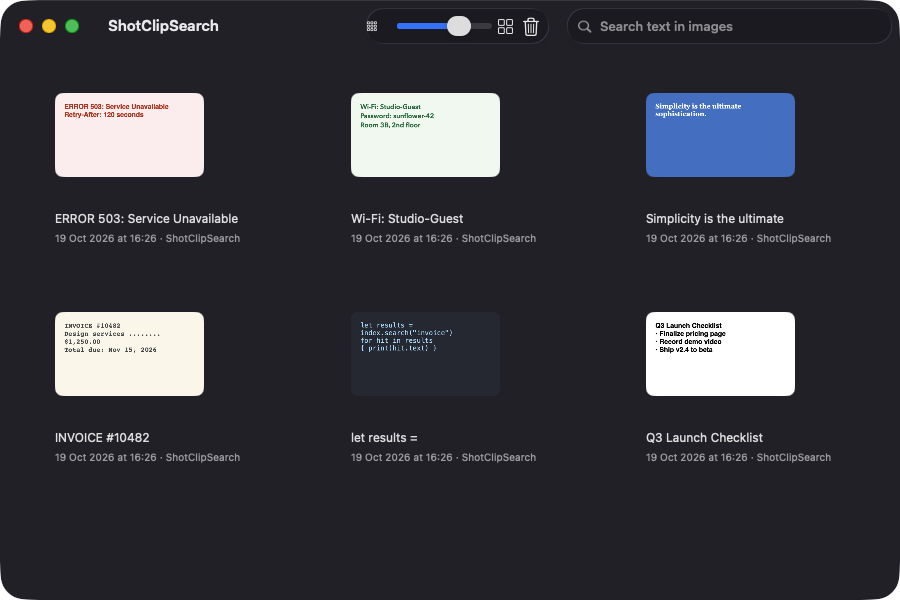Viewport: 900px width, 600px height.
Task: Open the ERROR 503 screenshot thumbnail
Action: pyautogui.click(x=129, y=135)
